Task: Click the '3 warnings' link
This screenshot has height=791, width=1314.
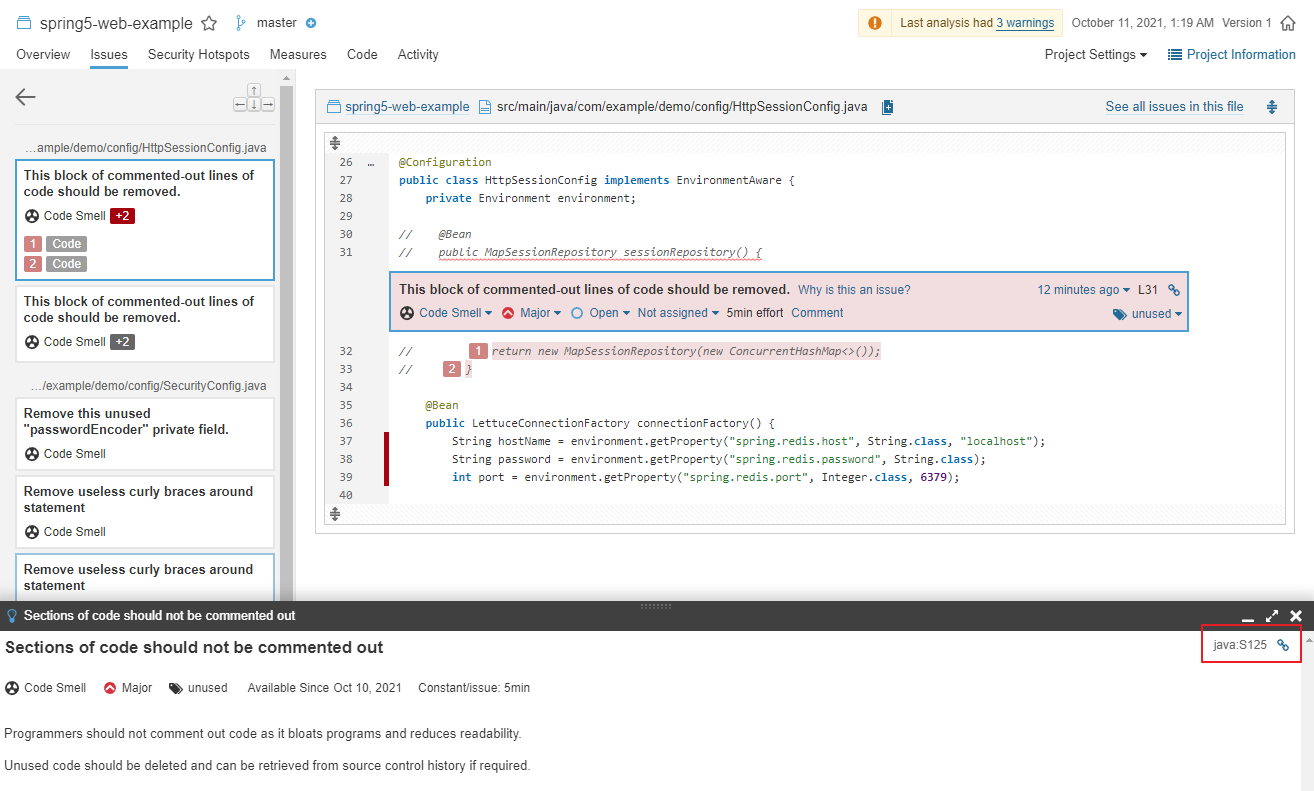Action: click(x=1024, y=23)
